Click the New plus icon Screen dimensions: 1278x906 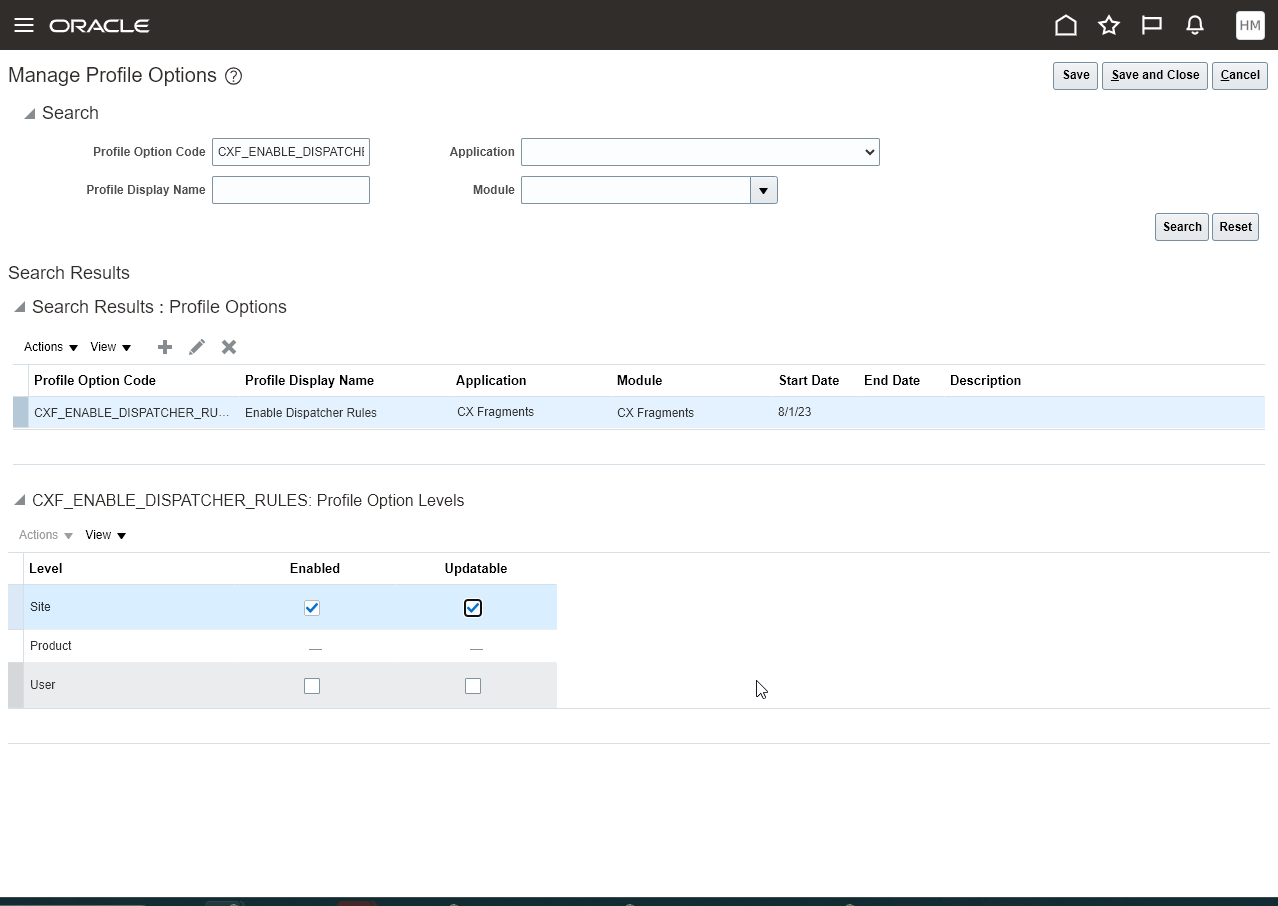pyautogui.click(x=165, y=347)
